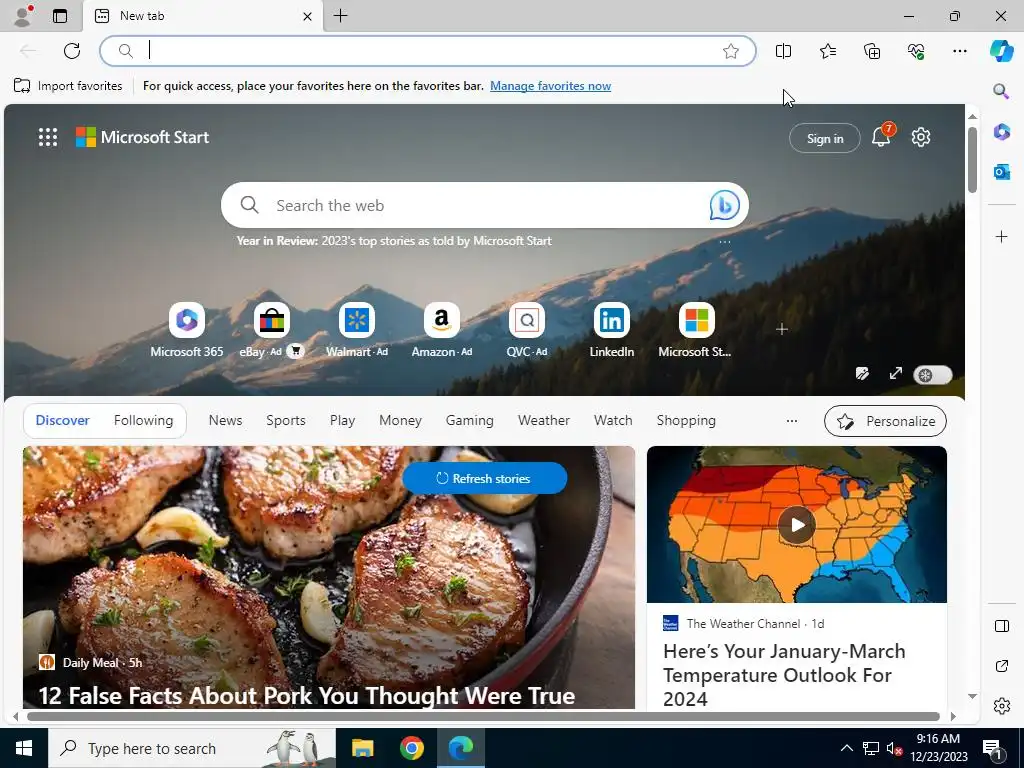Click the address bar input
This screenshot has height=768, width=1024.
(x=428, y=51)
